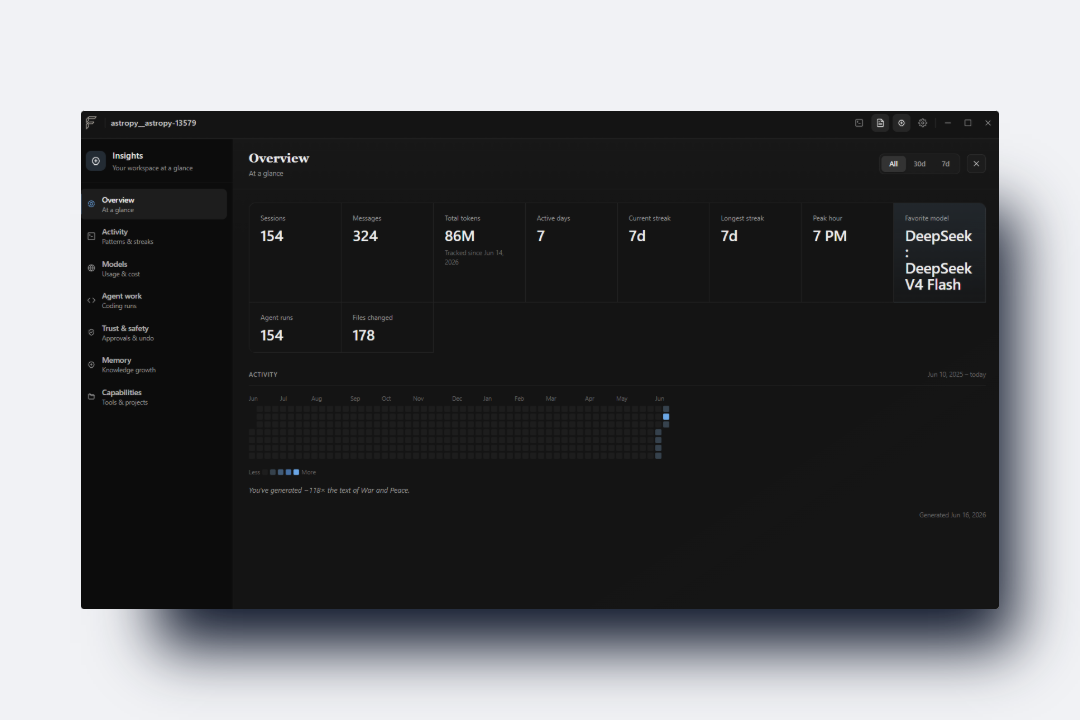Close the Insights panel with the X button

click(976, 164)
